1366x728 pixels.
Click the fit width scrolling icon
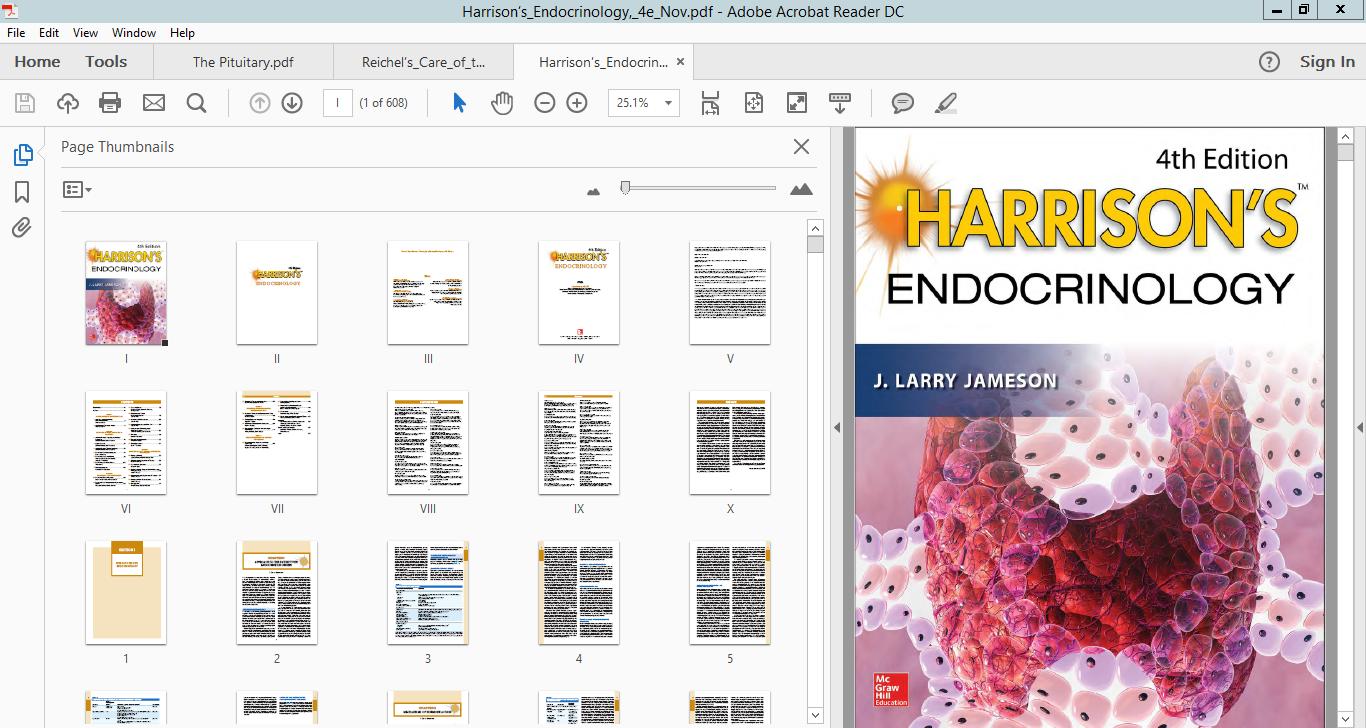pyautogui.click(x=710, y=102)
